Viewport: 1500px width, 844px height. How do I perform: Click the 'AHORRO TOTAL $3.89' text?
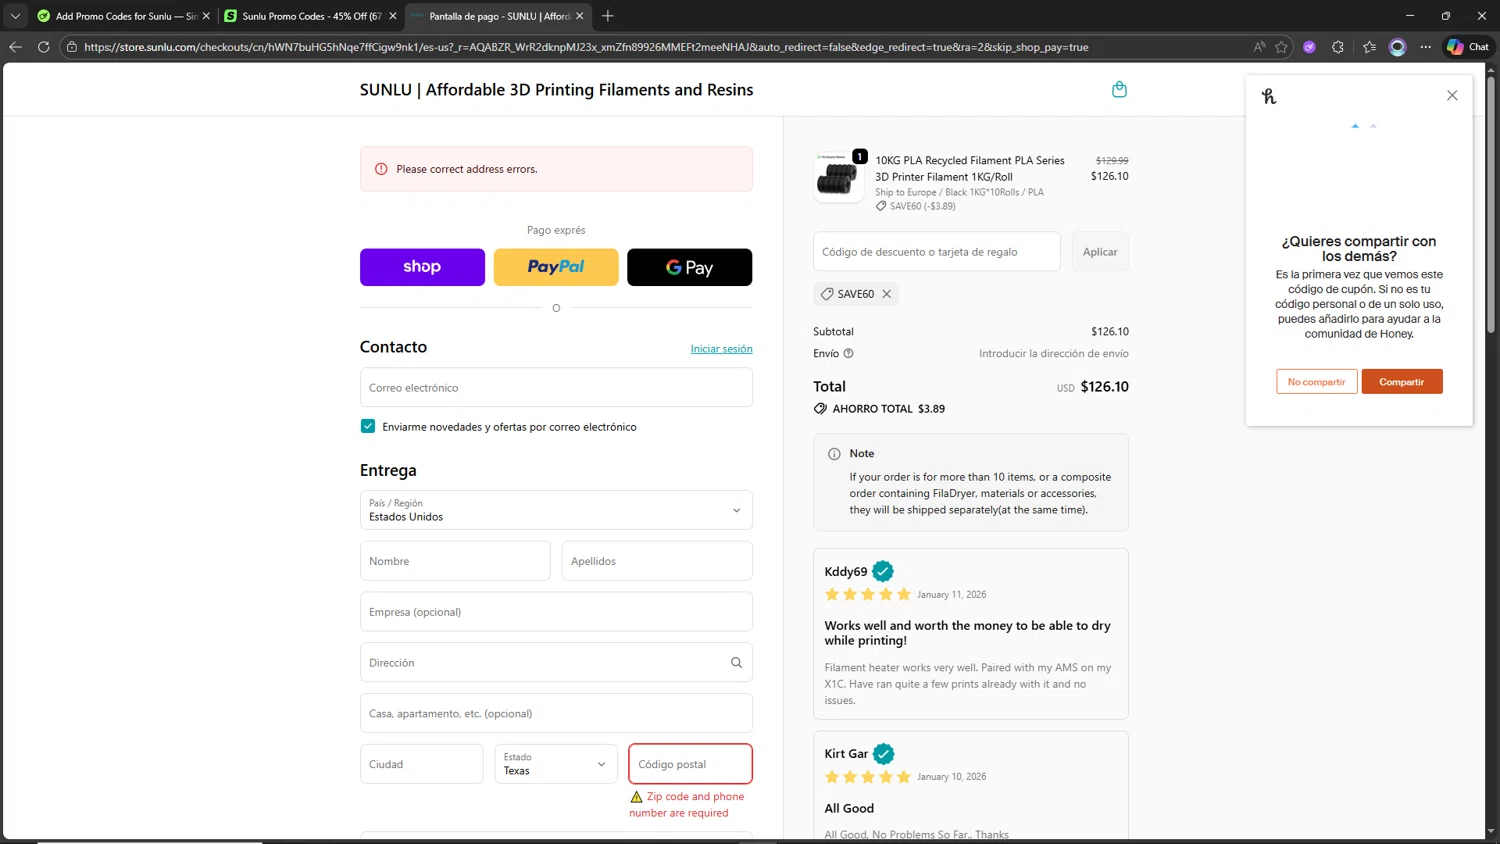pos(888,409)
